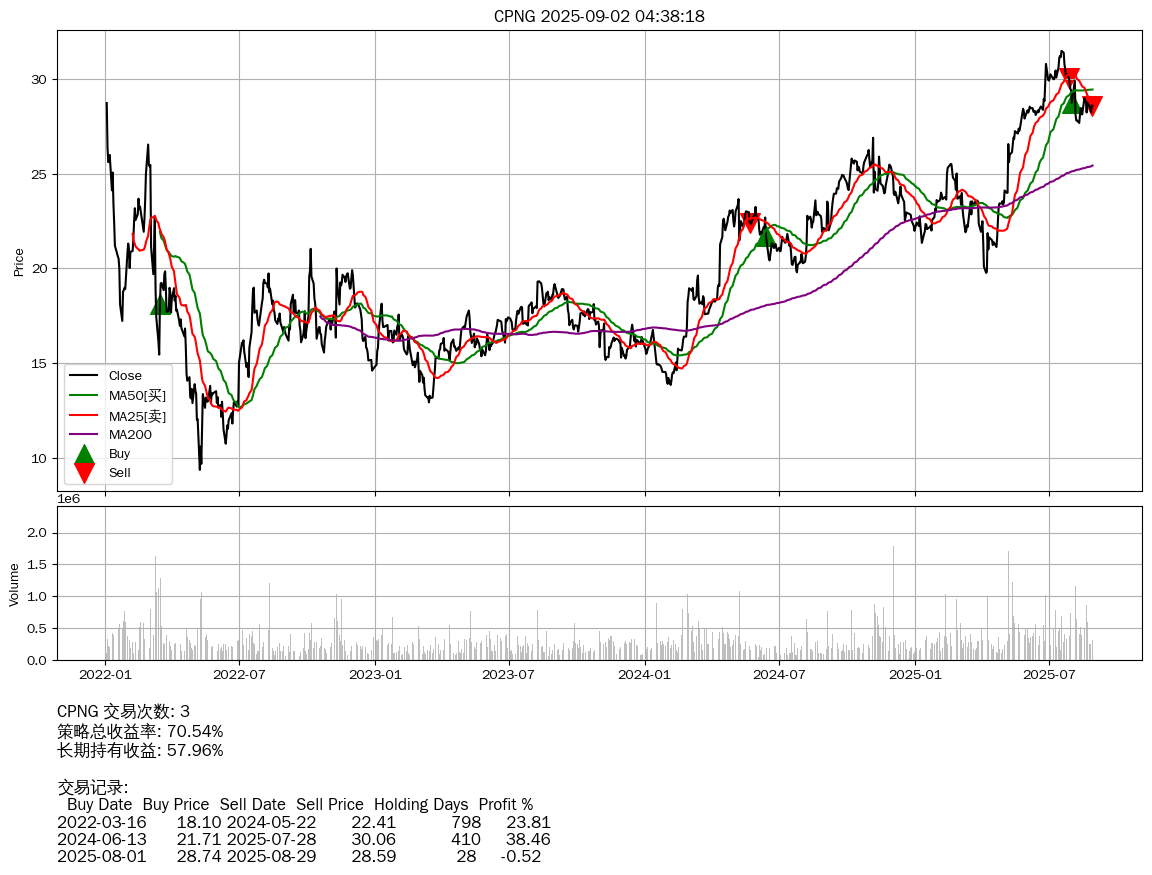This screenshot has width=1152, height=875.
Task: Click the red Sell marker near 2024-05
Action: [x=750, y=223]
